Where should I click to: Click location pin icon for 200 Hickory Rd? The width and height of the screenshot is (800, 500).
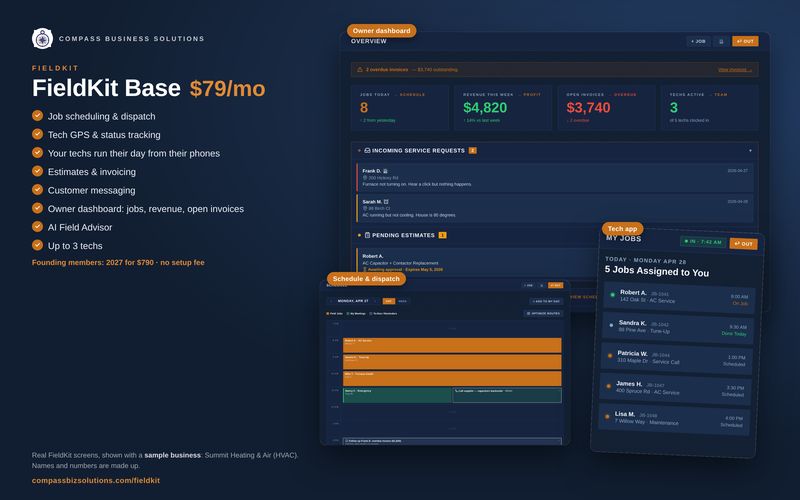(365, 178)
